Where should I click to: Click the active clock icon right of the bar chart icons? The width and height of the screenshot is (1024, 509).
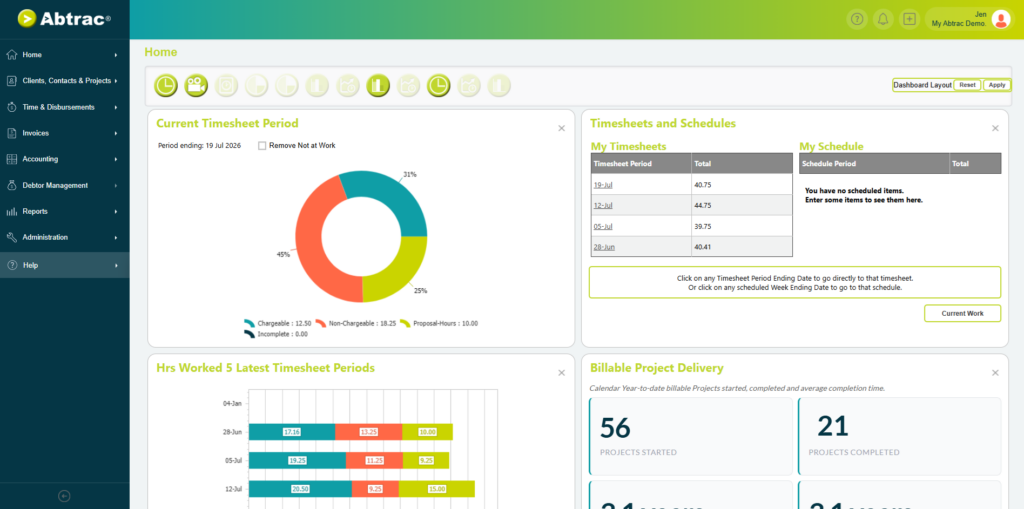[439, 86]
